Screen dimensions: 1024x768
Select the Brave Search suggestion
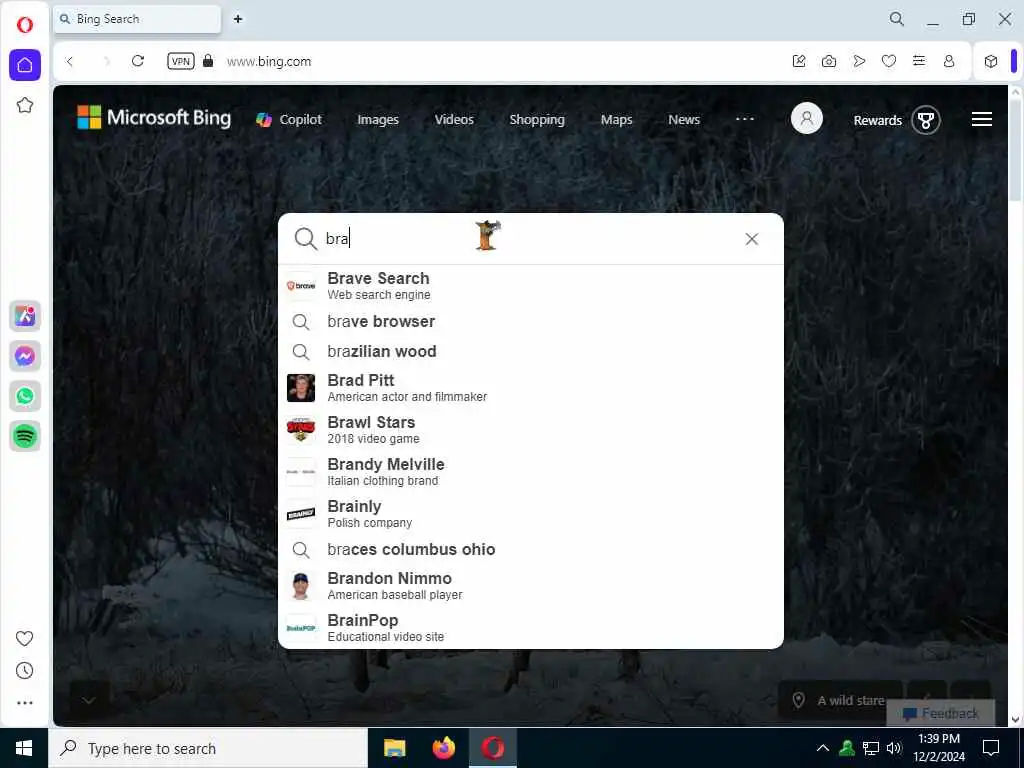click(x=530, y=286)
